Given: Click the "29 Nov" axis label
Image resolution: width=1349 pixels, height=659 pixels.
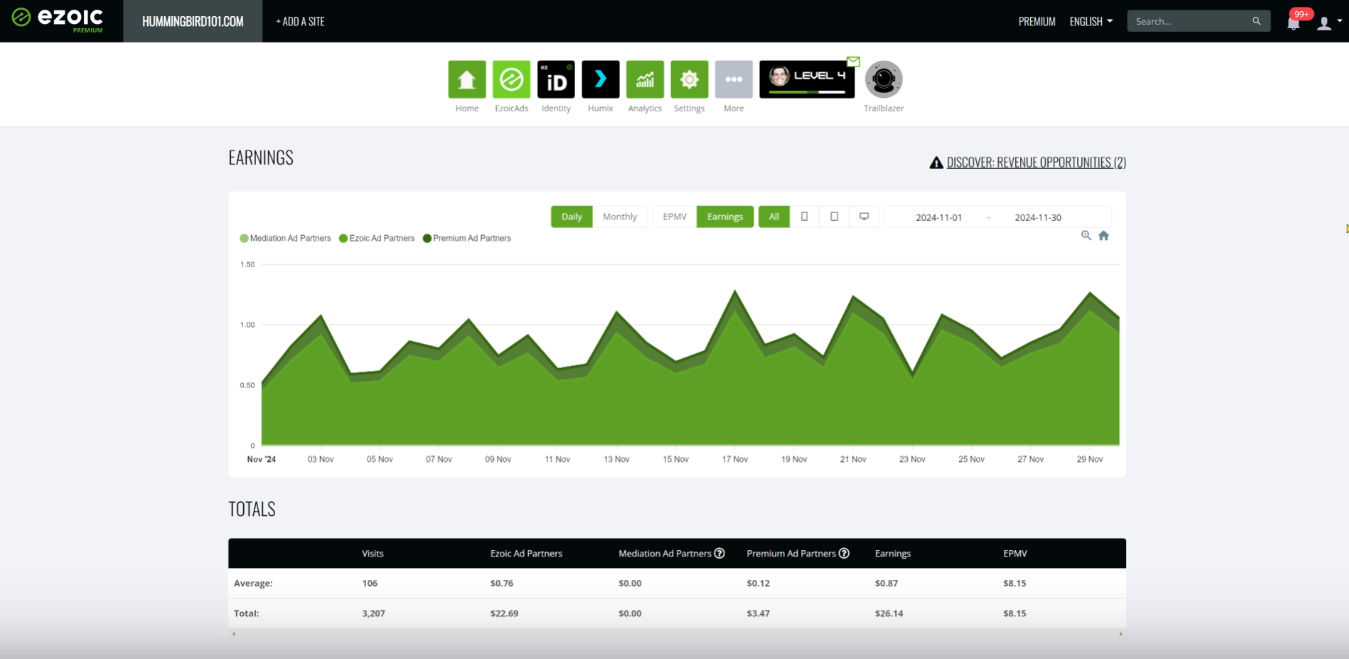Looking at the screenshot, I should [1090, 459].
